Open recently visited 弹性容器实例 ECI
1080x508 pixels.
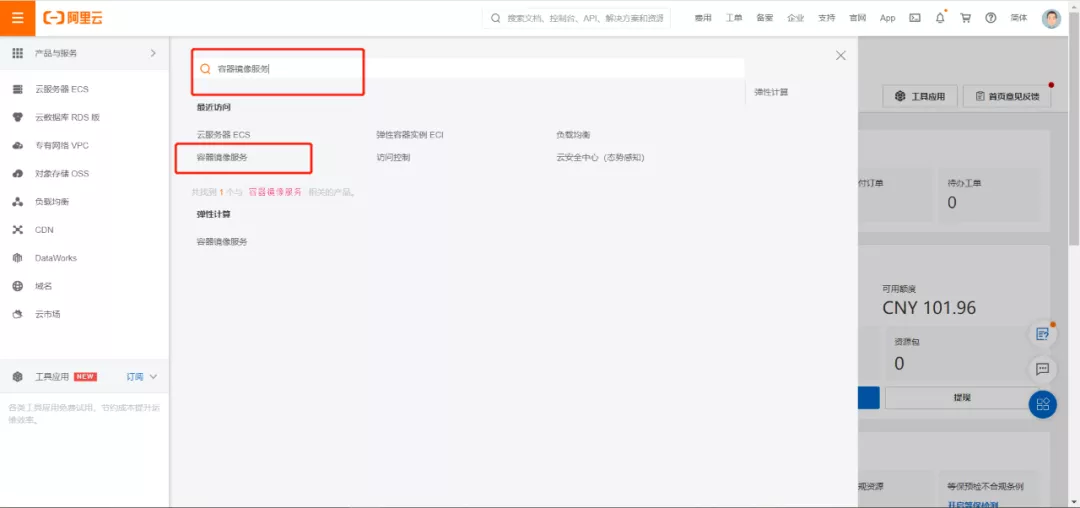(x=410, y=135)
